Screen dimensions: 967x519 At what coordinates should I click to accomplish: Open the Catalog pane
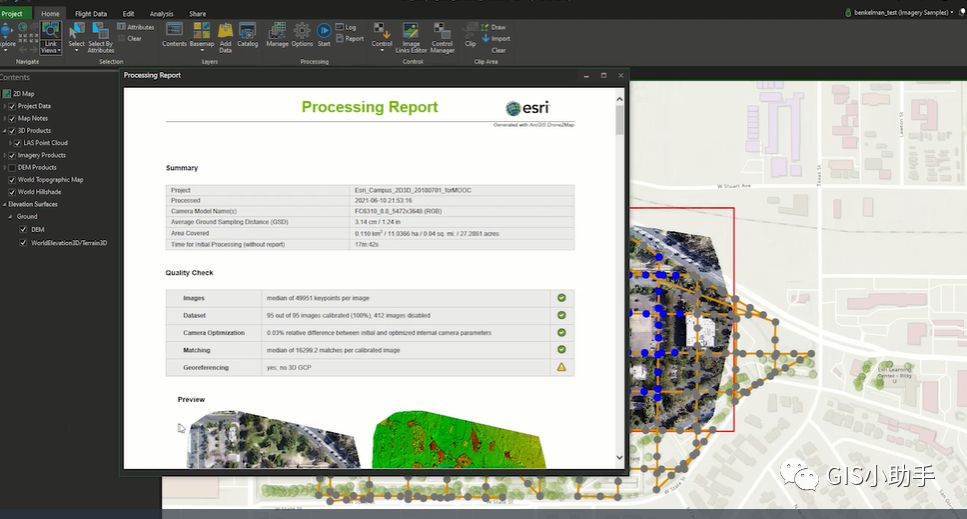click(x=247, y=35)
